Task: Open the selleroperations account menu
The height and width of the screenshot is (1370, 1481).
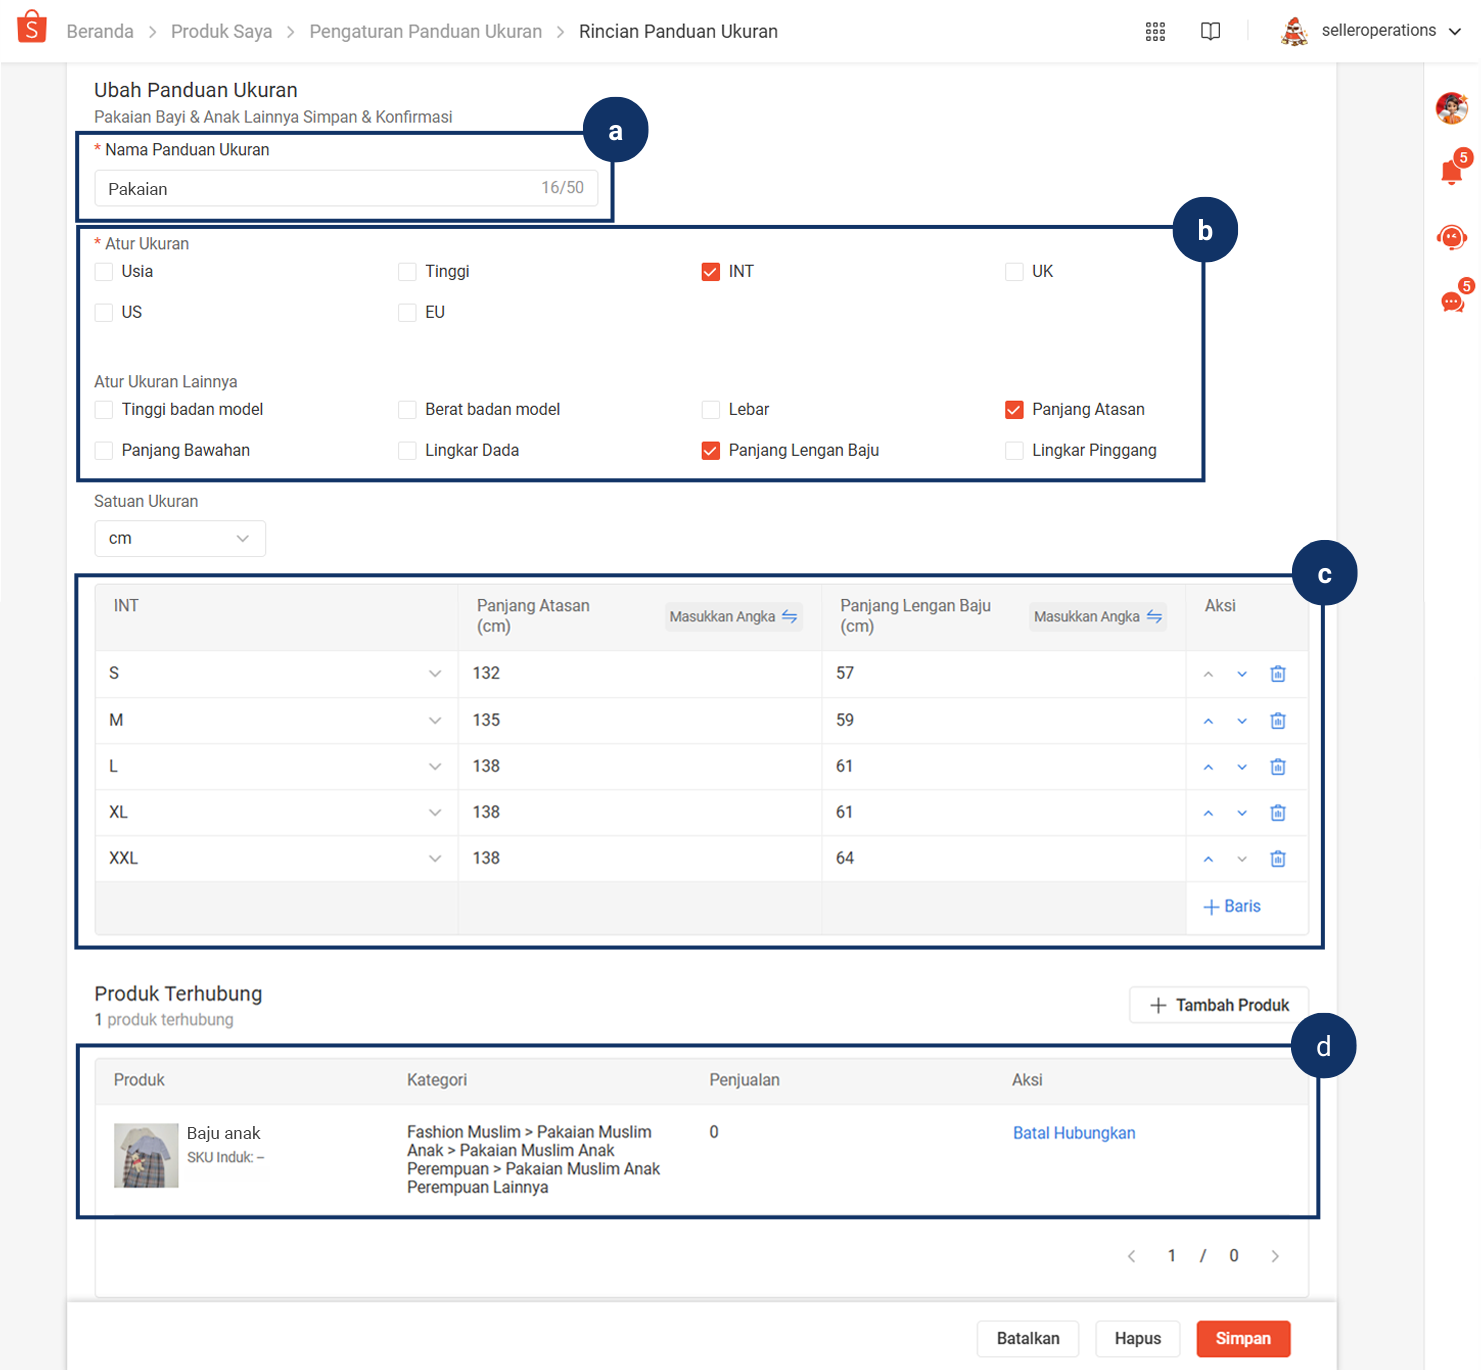Action: 1371,31
